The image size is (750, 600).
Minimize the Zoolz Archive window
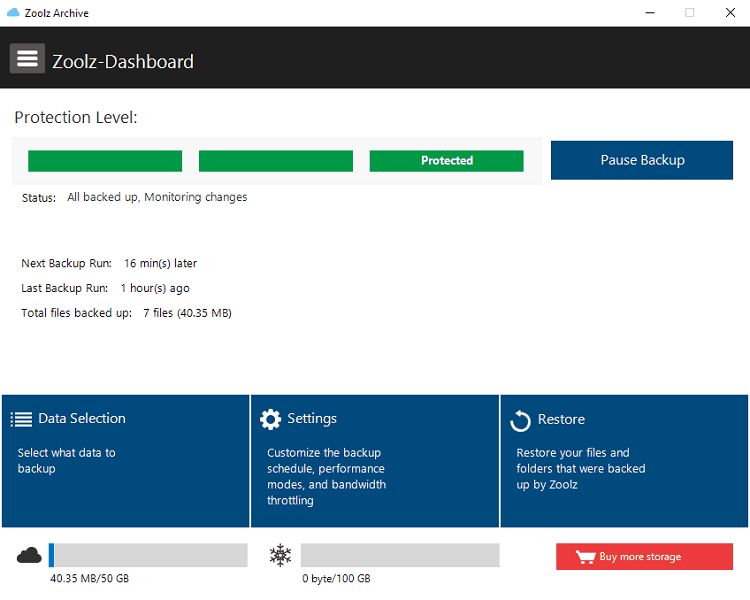pyautogui.click(x=650, y=13)
